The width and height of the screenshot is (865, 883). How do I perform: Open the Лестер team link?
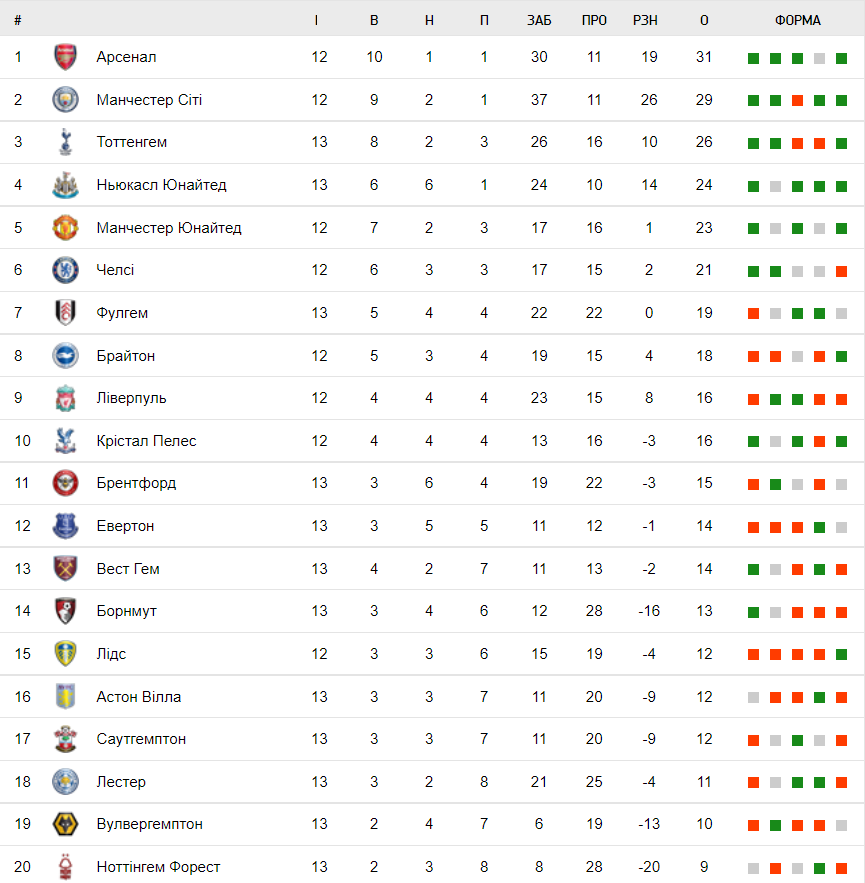[x=121, y=782]
